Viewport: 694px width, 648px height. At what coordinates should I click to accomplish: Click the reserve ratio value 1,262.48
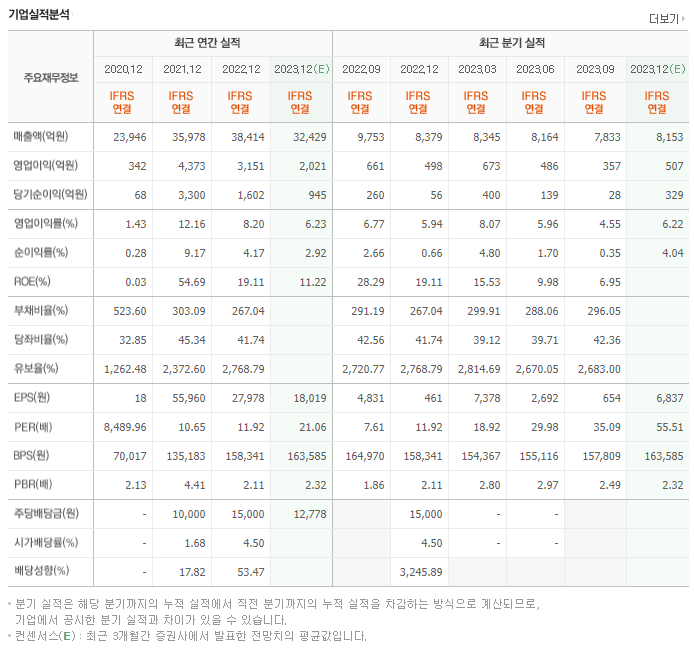pyautogui.click(x=125, y=370)
